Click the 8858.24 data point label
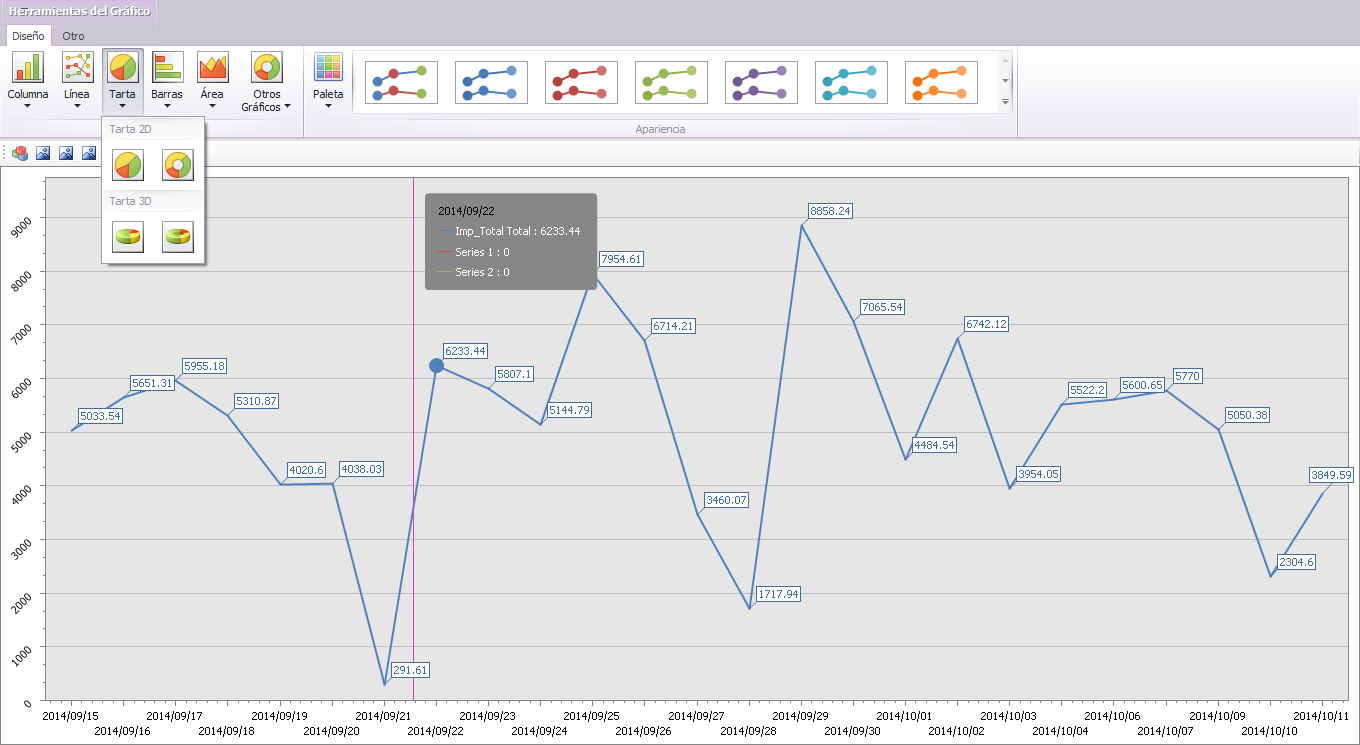Viewport: 1360px width, 745px height. (830, 211)
